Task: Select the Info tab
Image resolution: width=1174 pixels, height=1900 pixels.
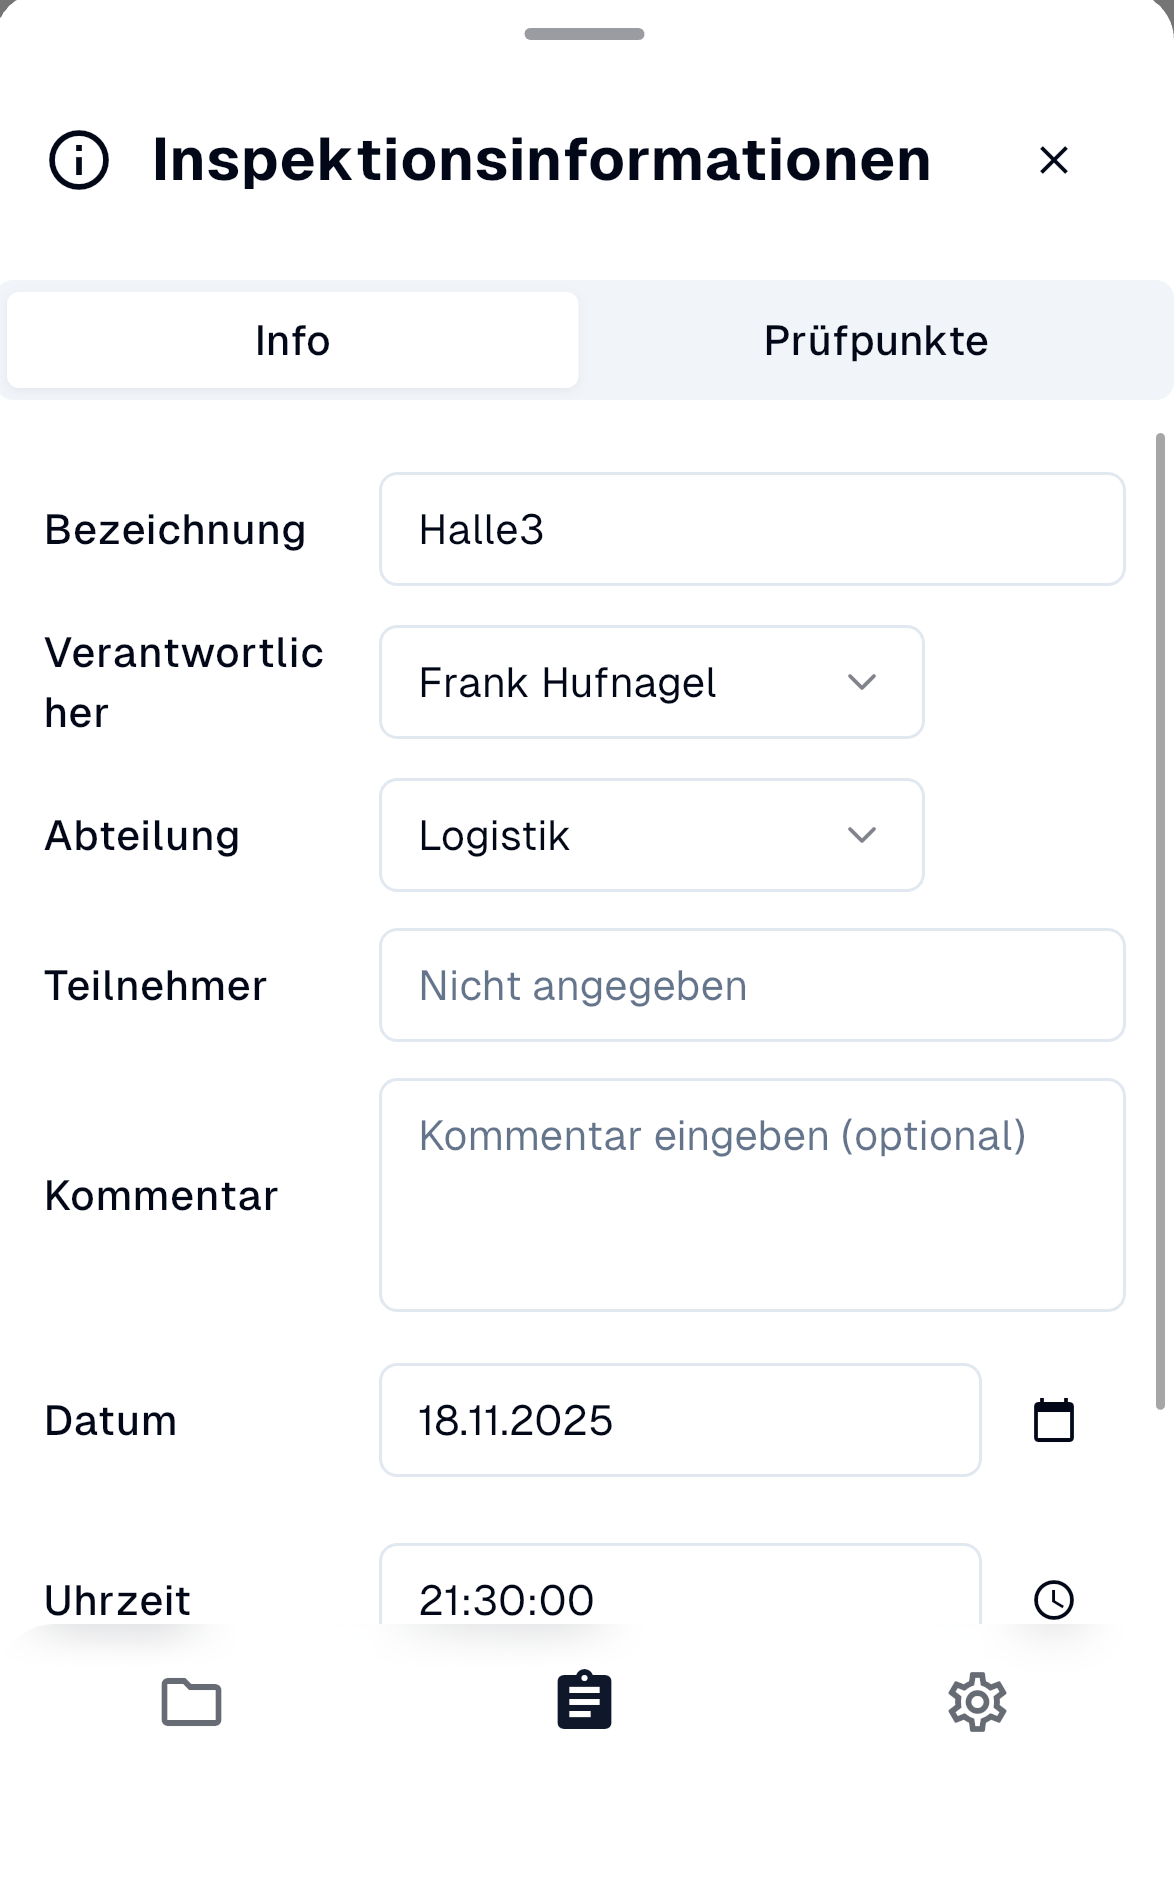Action: coord(292,340)
